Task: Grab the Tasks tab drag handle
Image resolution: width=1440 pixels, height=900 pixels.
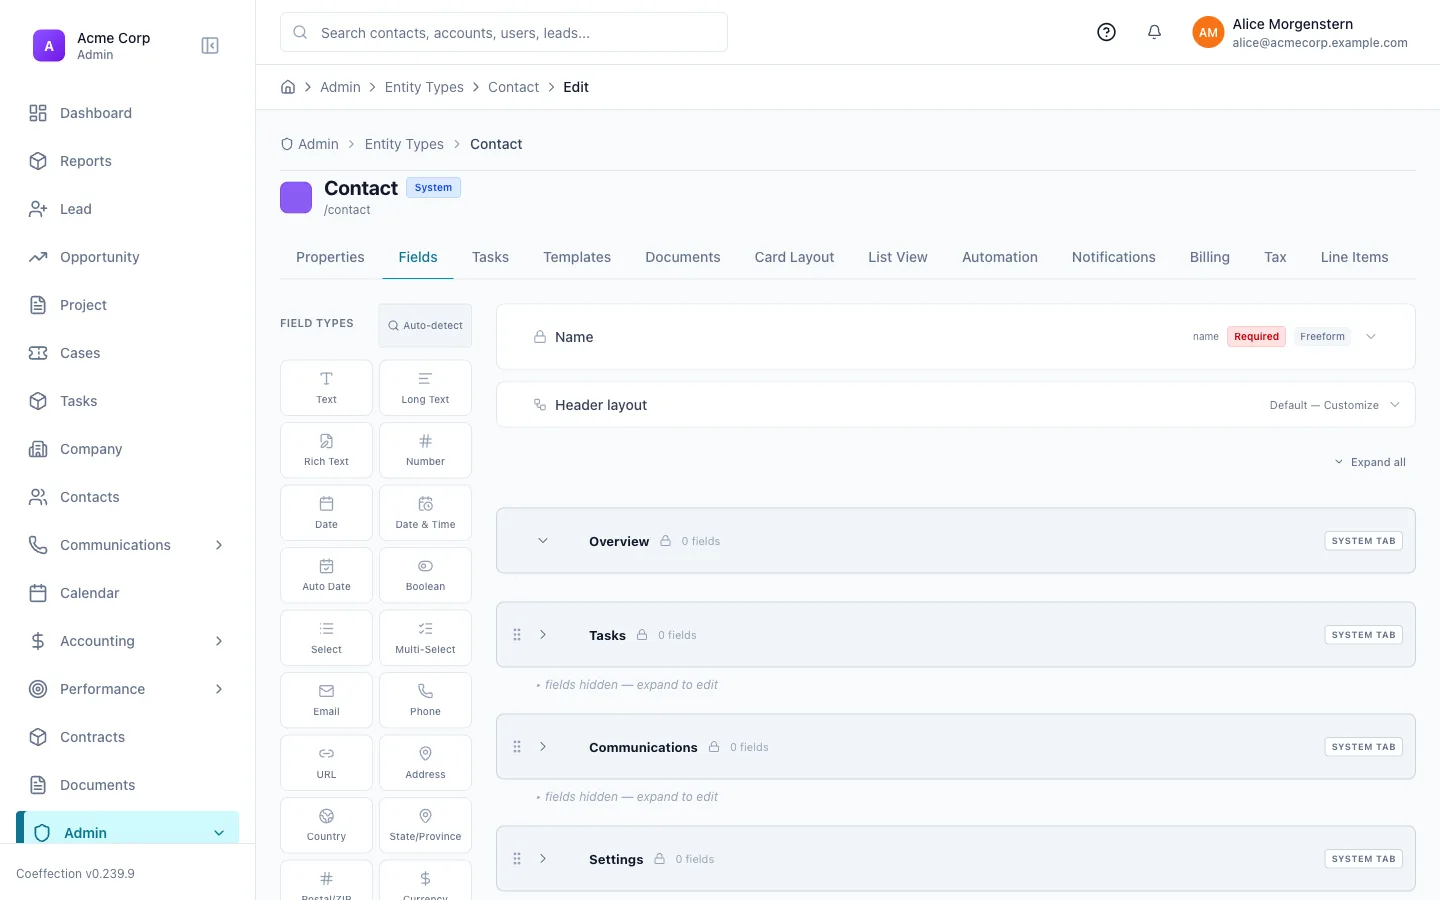Action: (517, 635)
